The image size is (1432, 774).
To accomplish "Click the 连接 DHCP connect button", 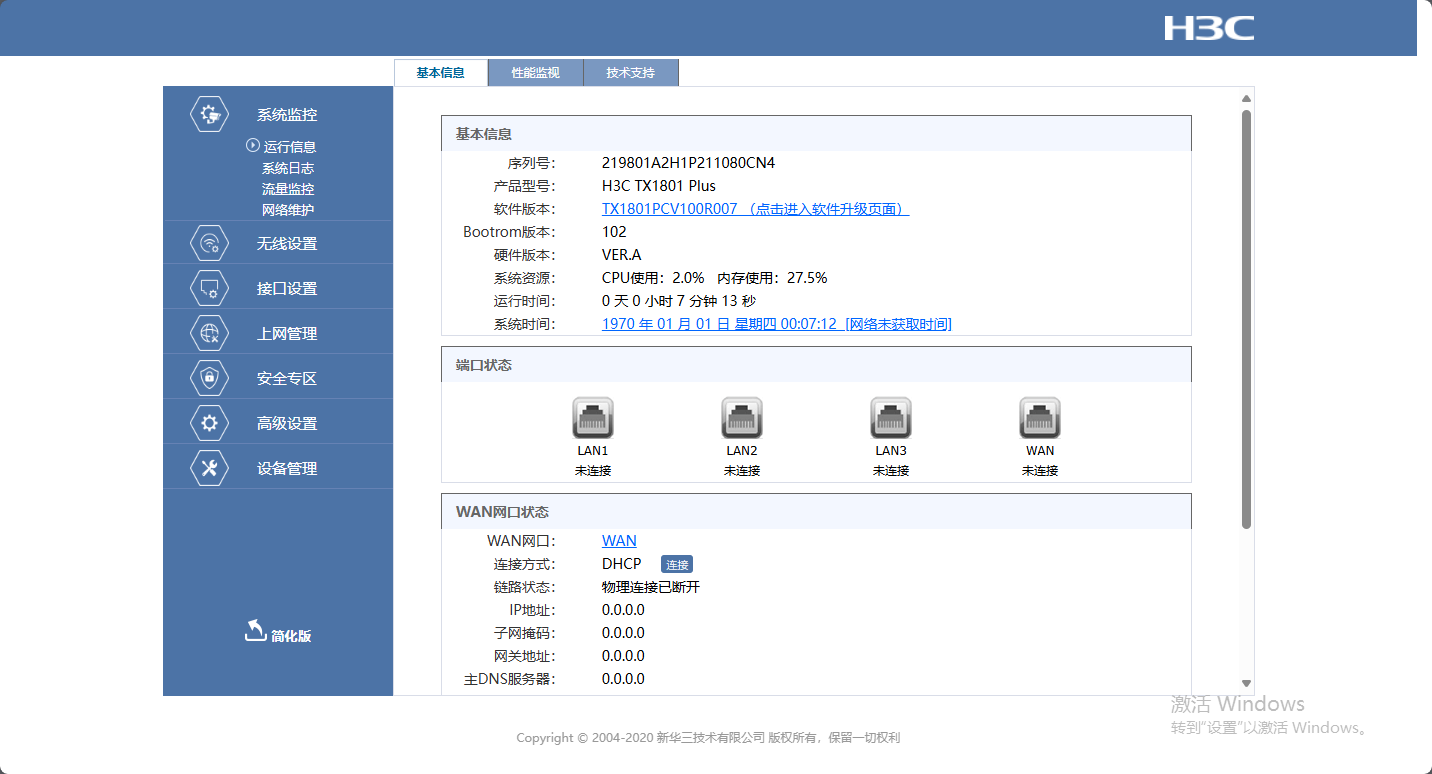I will pos(677,565).
